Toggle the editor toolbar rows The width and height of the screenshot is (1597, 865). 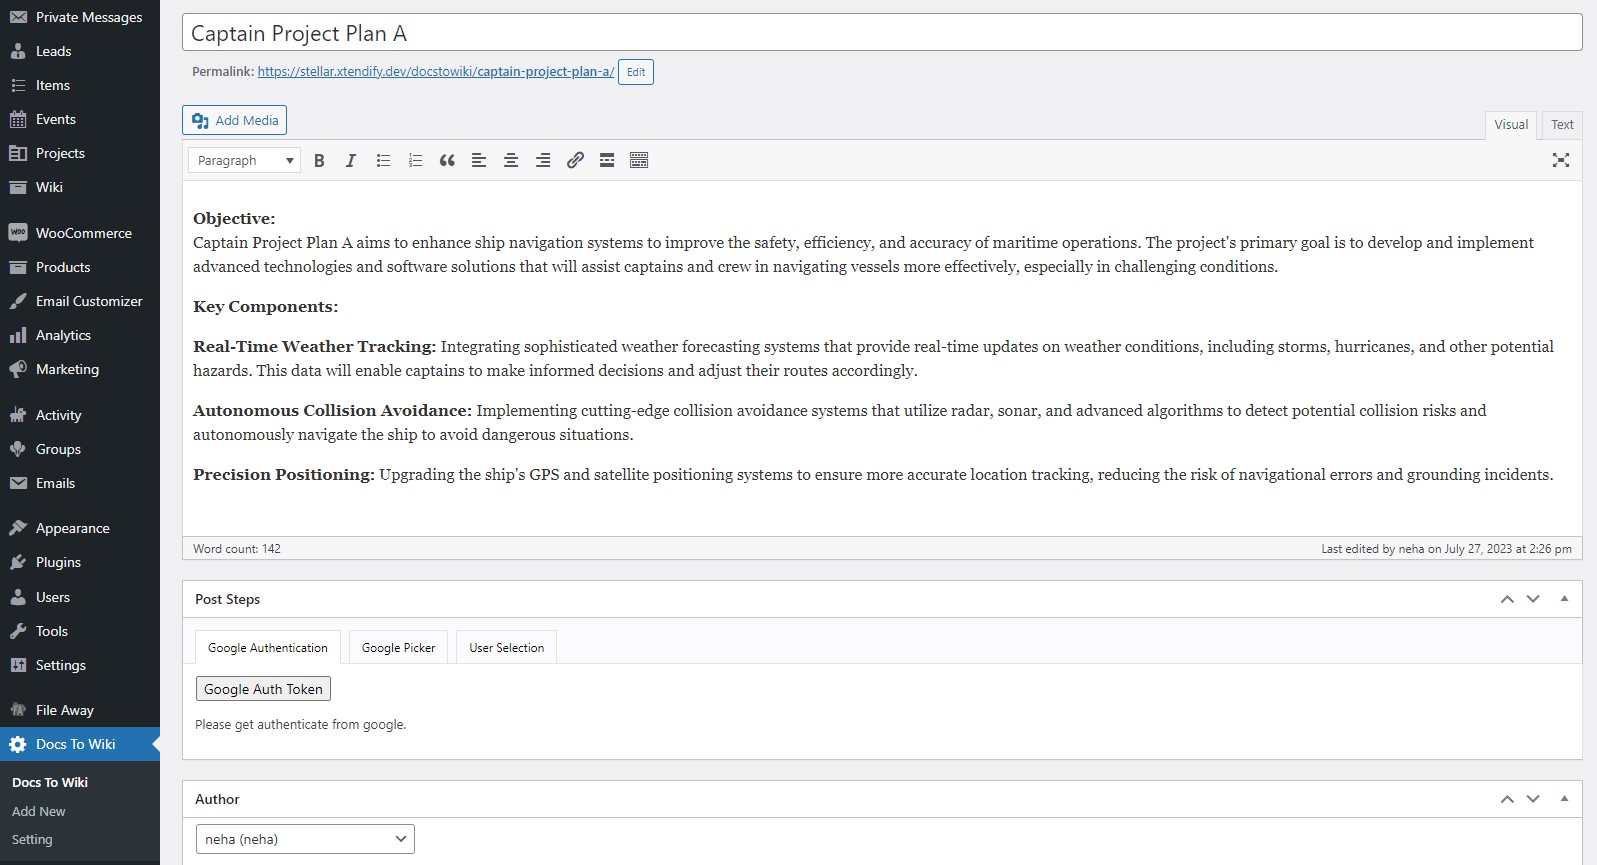pyautogui.click(x=639, y=160)
